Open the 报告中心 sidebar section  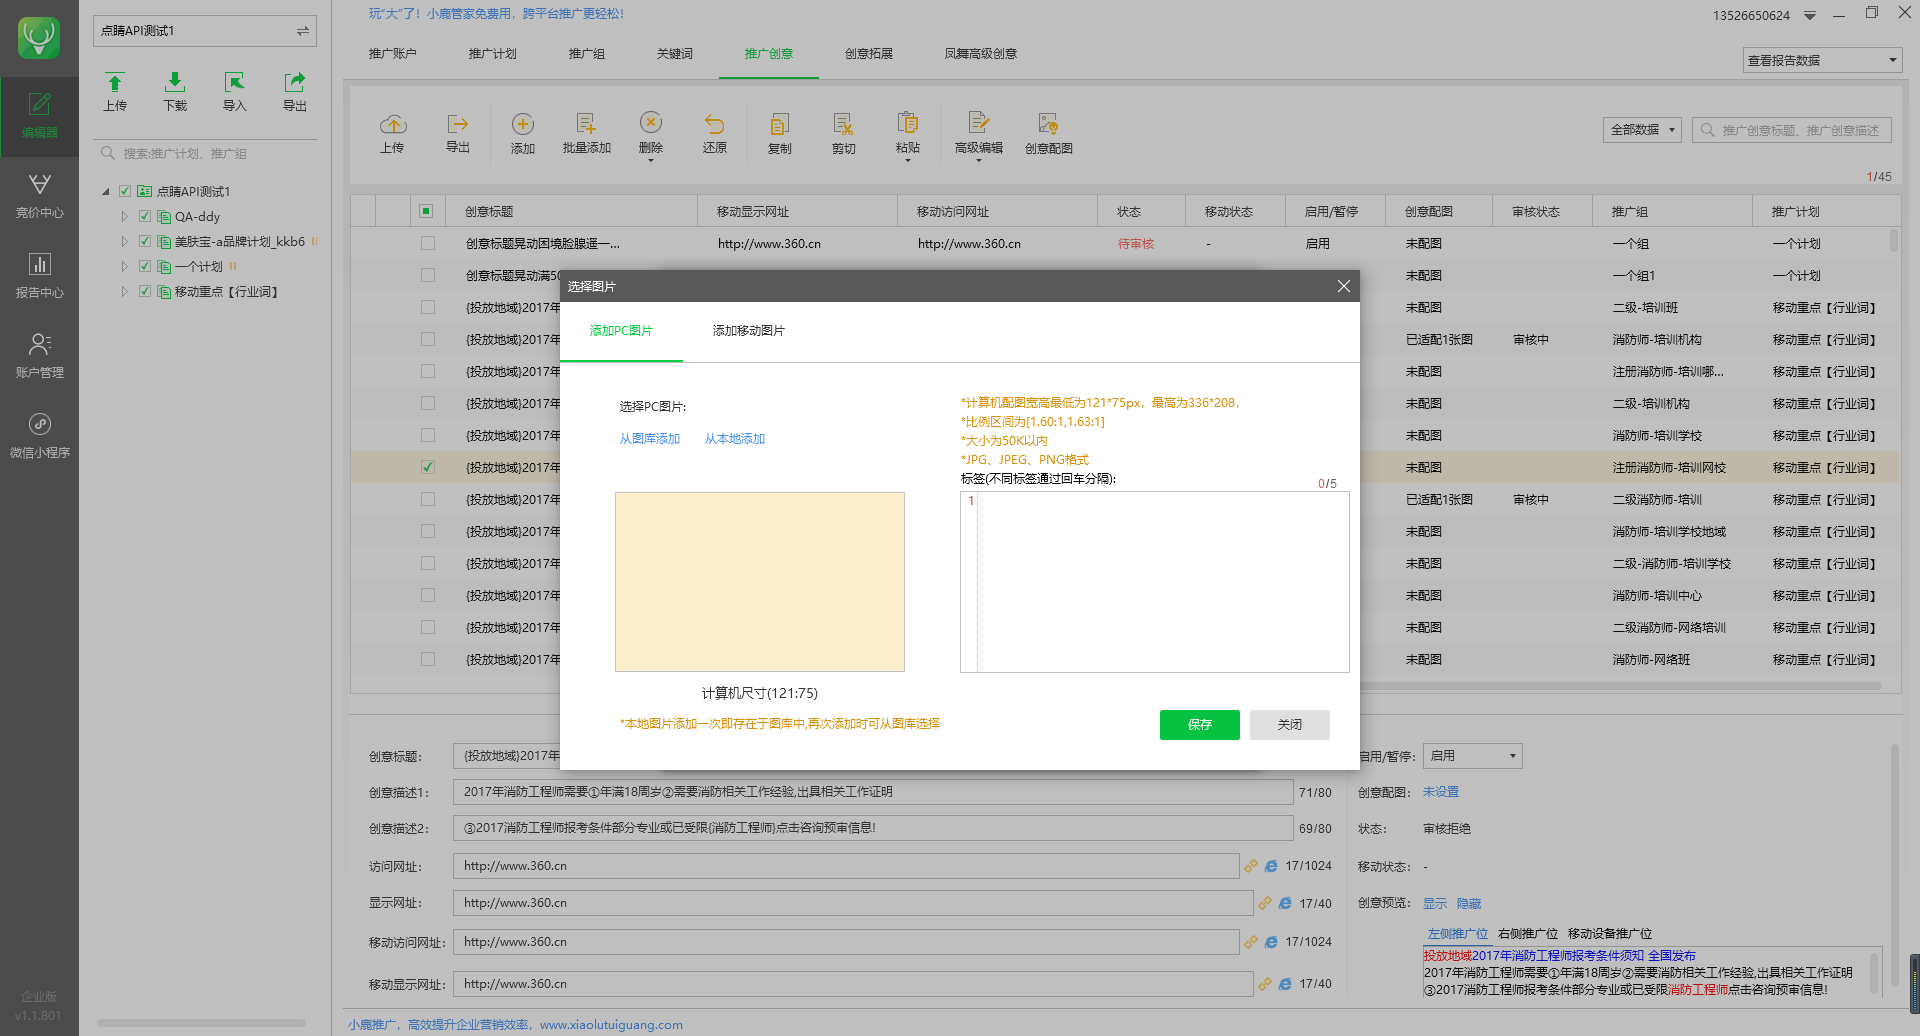tap(39, 276)
